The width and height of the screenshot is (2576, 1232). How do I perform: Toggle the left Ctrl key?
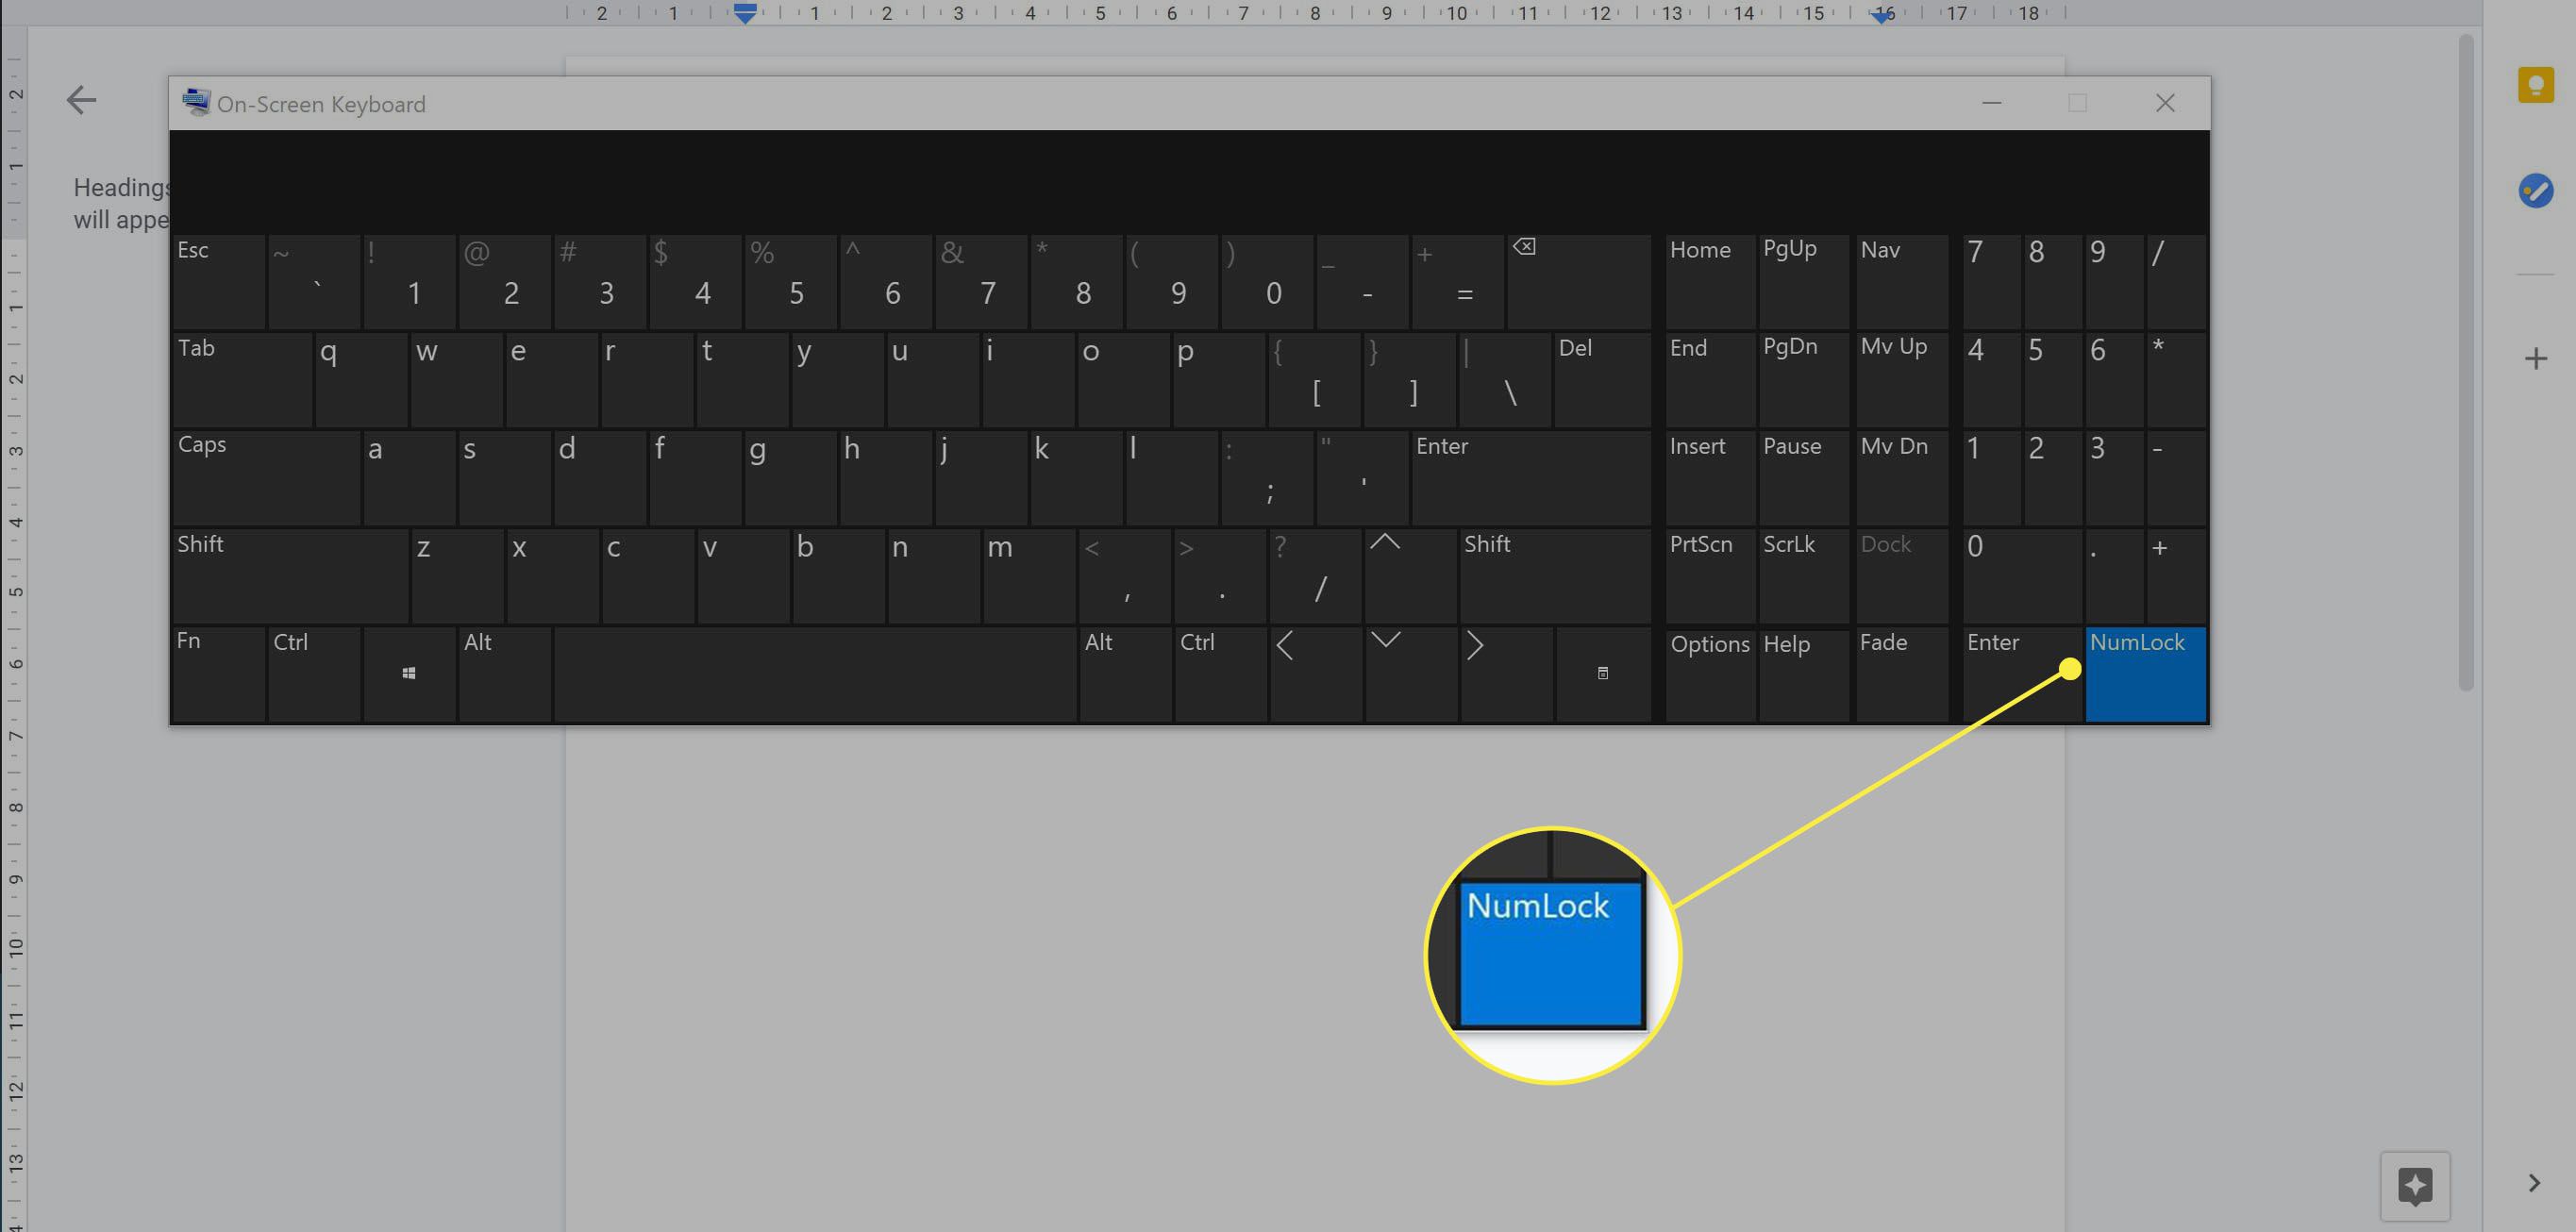click(x=314, y=674)
